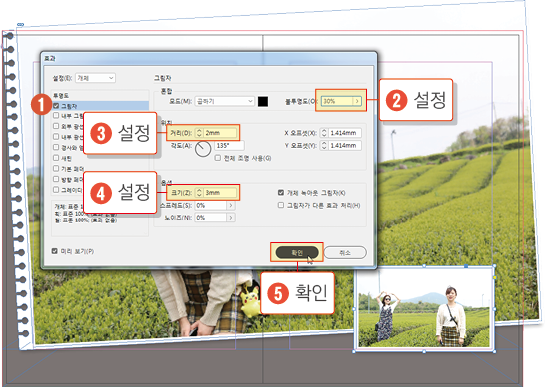This screenshot has height=387, width=545.
Task: Click the 거리 distance field showing 2mm
Action: (220, 133)
